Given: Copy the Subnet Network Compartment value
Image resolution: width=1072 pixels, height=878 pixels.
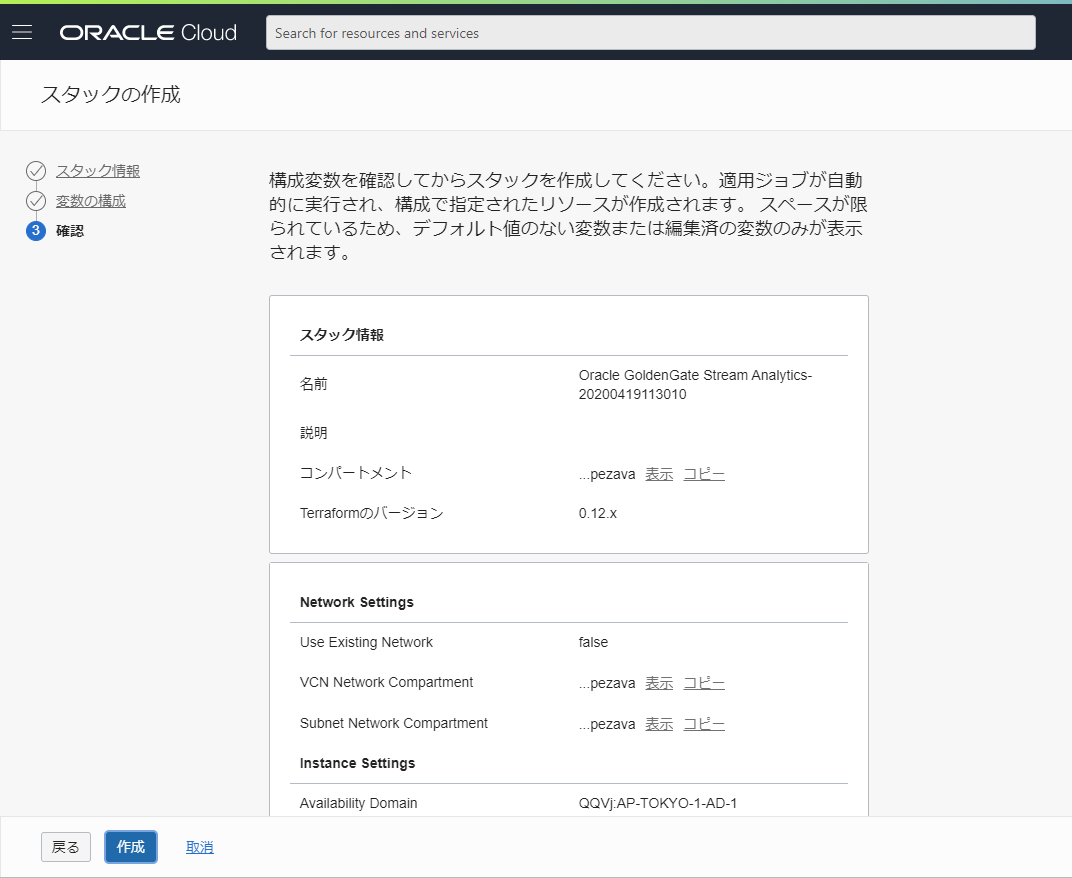Looking at the screenshot, I should [703, 723].
